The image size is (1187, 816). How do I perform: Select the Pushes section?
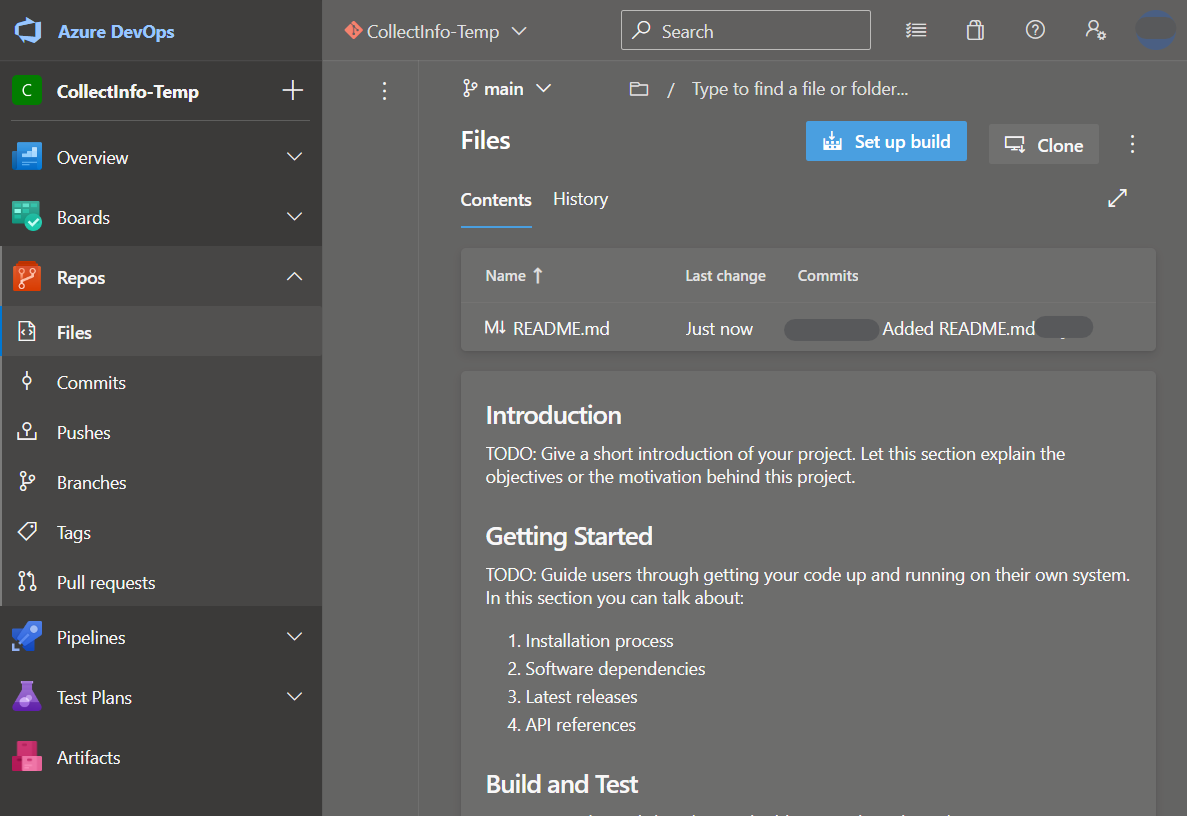pyautogui.click(x=83, y=432)
